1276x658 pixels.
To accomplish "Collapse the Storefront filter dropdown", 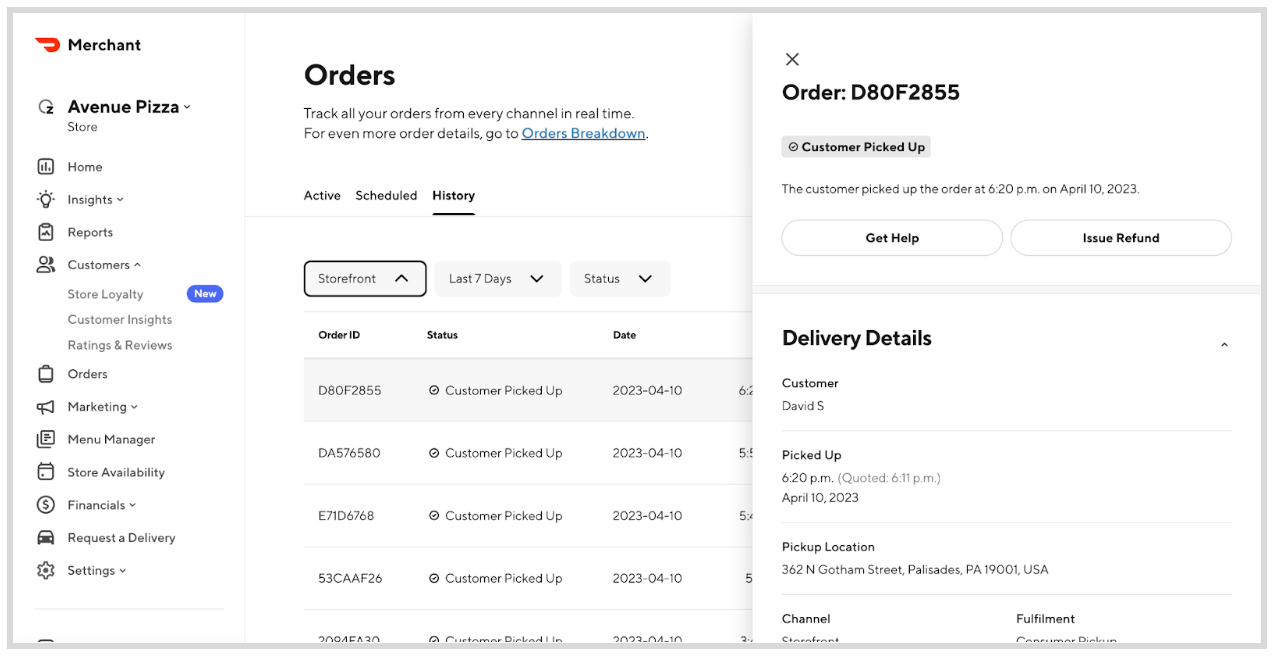I will pyautogui.click(x=365, y=278).
